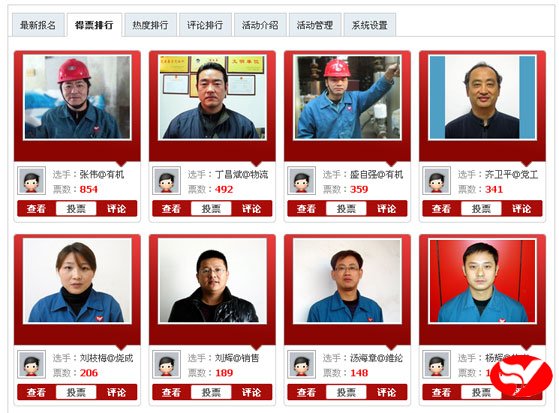Click 查看 for 汤海章@维纶

(x=307, y=392)
